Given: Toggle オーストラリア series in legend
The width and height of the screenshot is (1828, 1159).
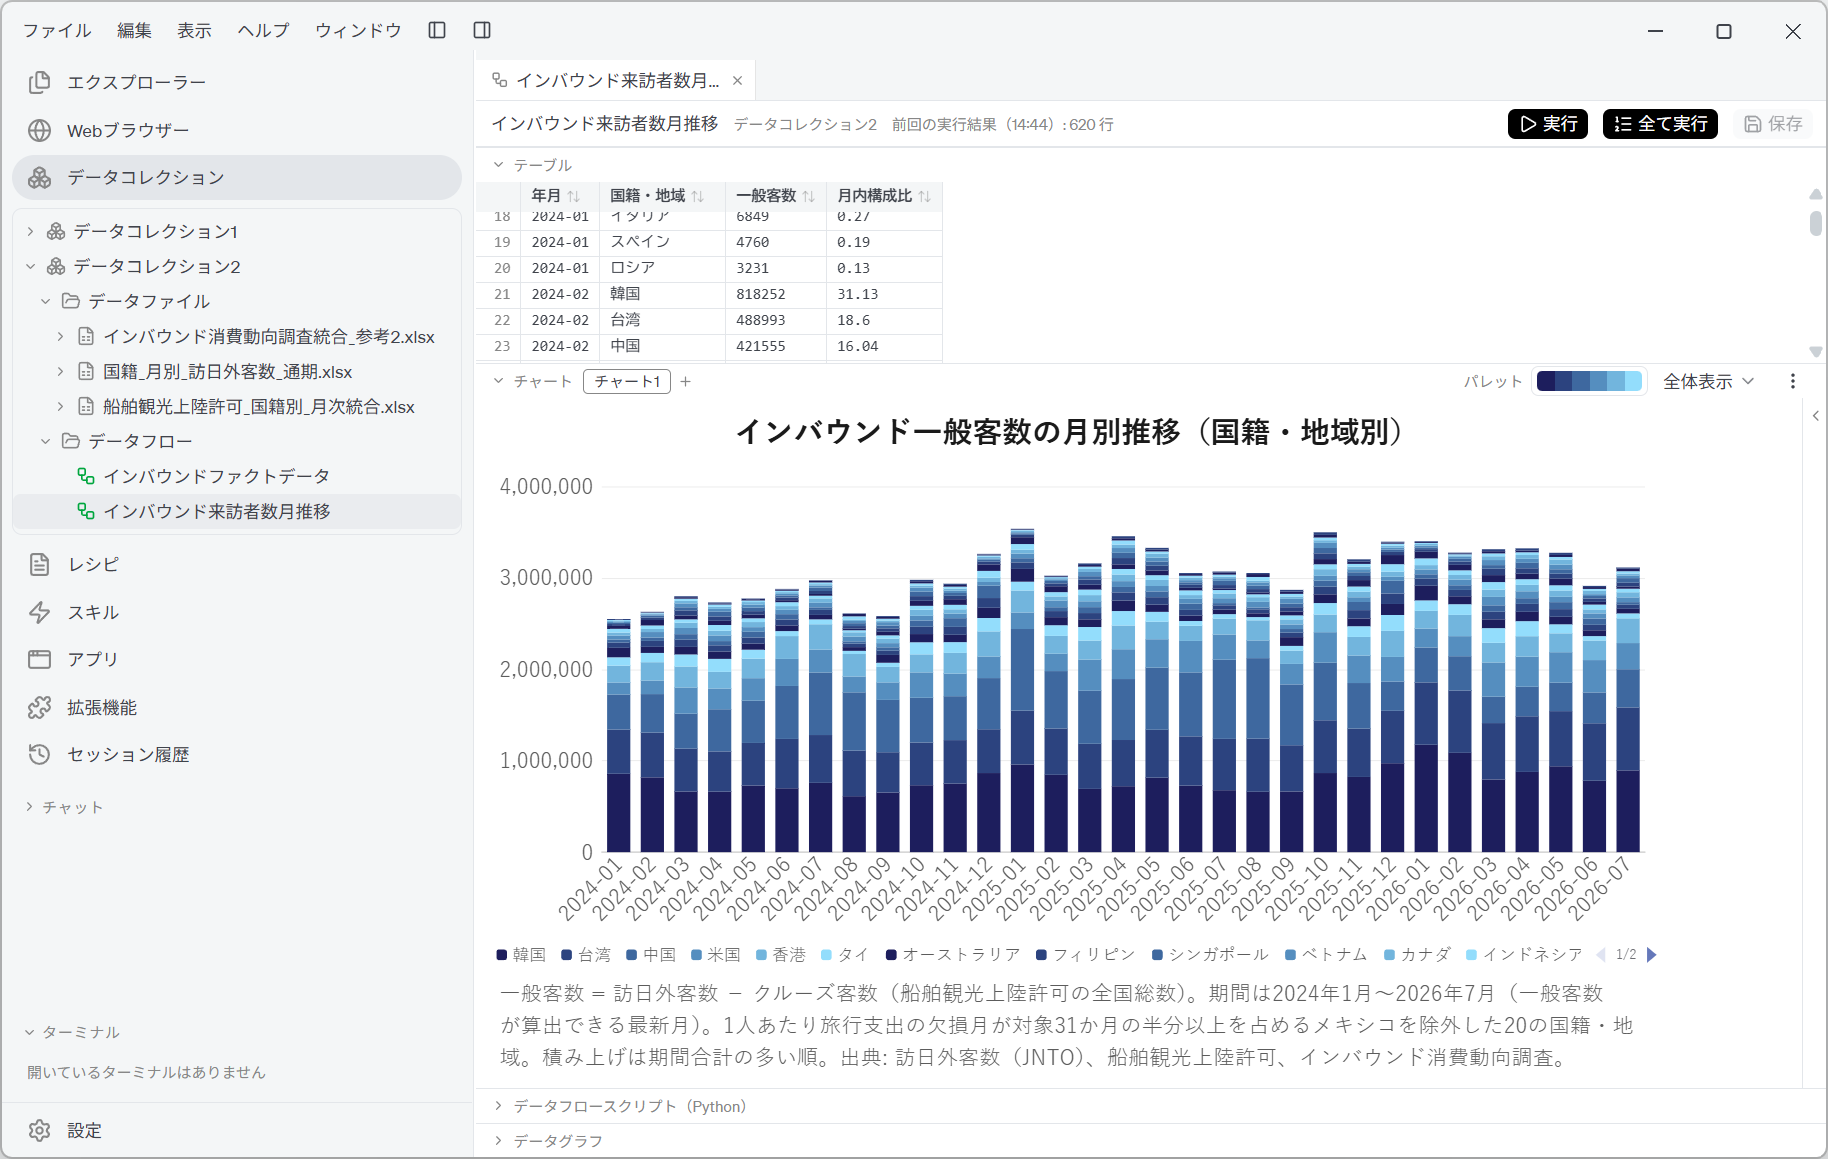Looking at the screenshot, I should (x=953, y=954).
